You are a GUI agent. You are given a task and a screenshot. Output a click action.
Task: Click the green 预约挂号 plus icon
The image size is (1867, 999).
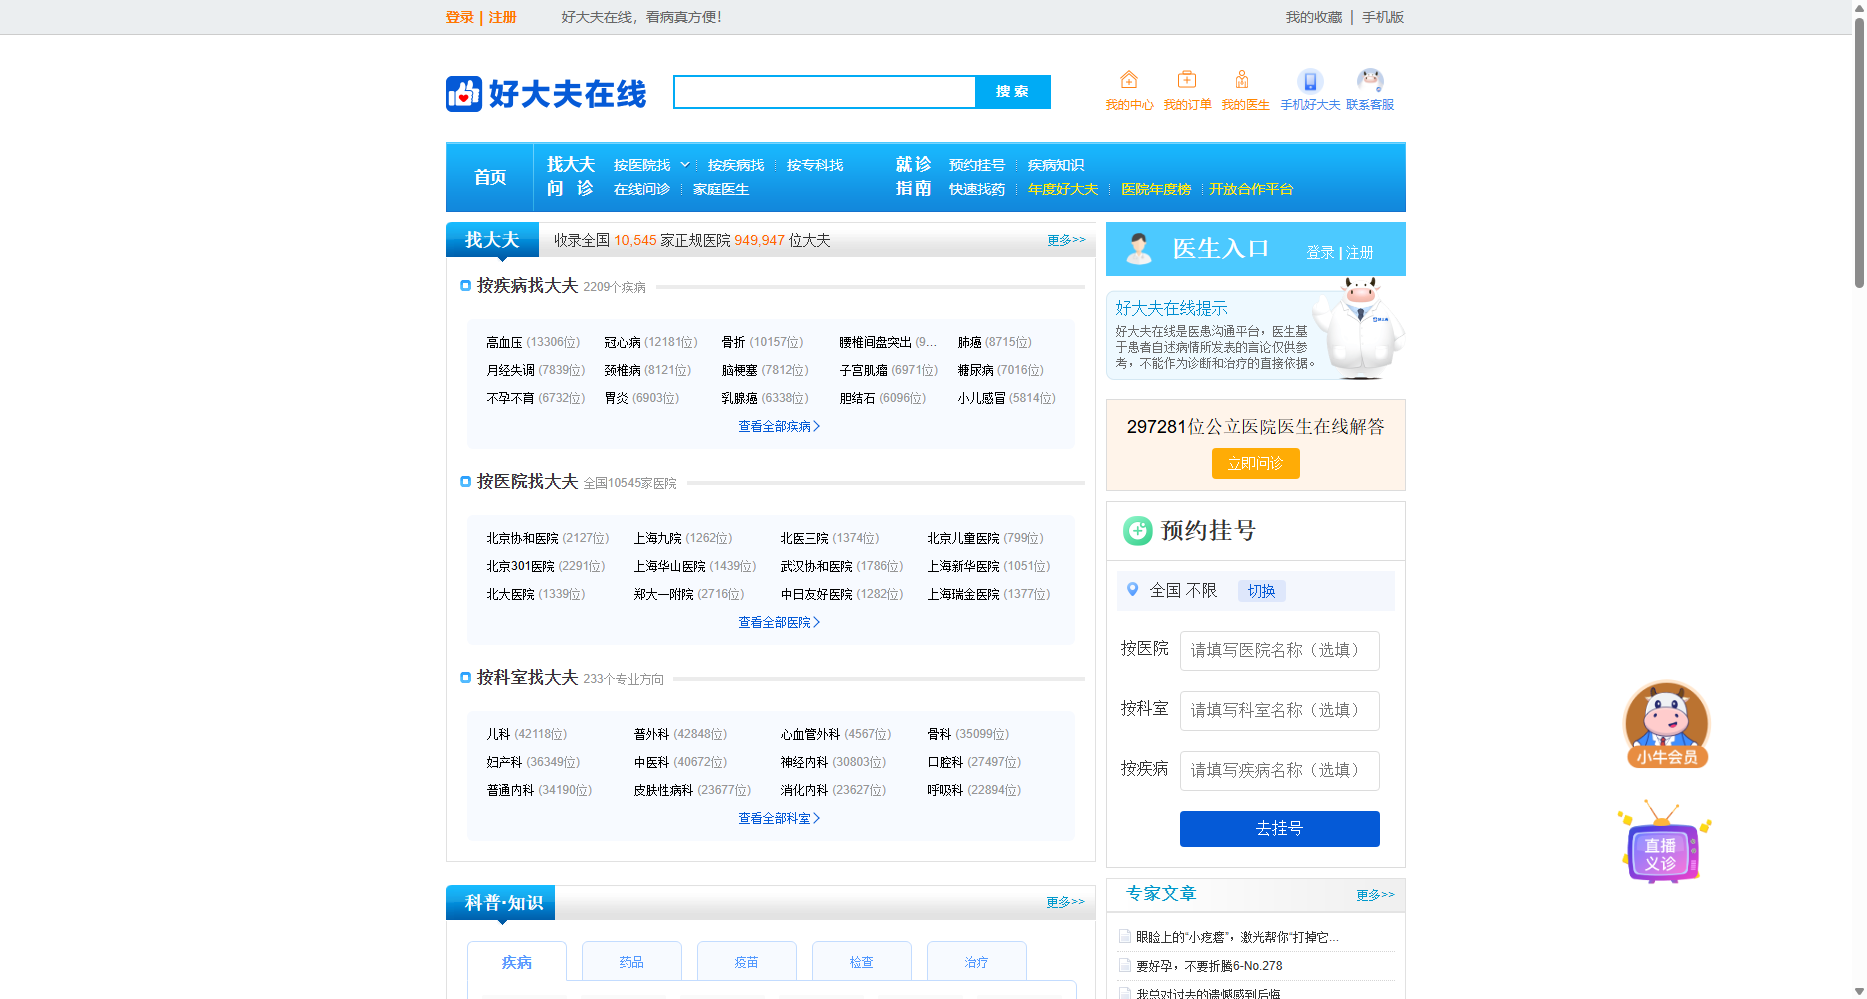1138,530
